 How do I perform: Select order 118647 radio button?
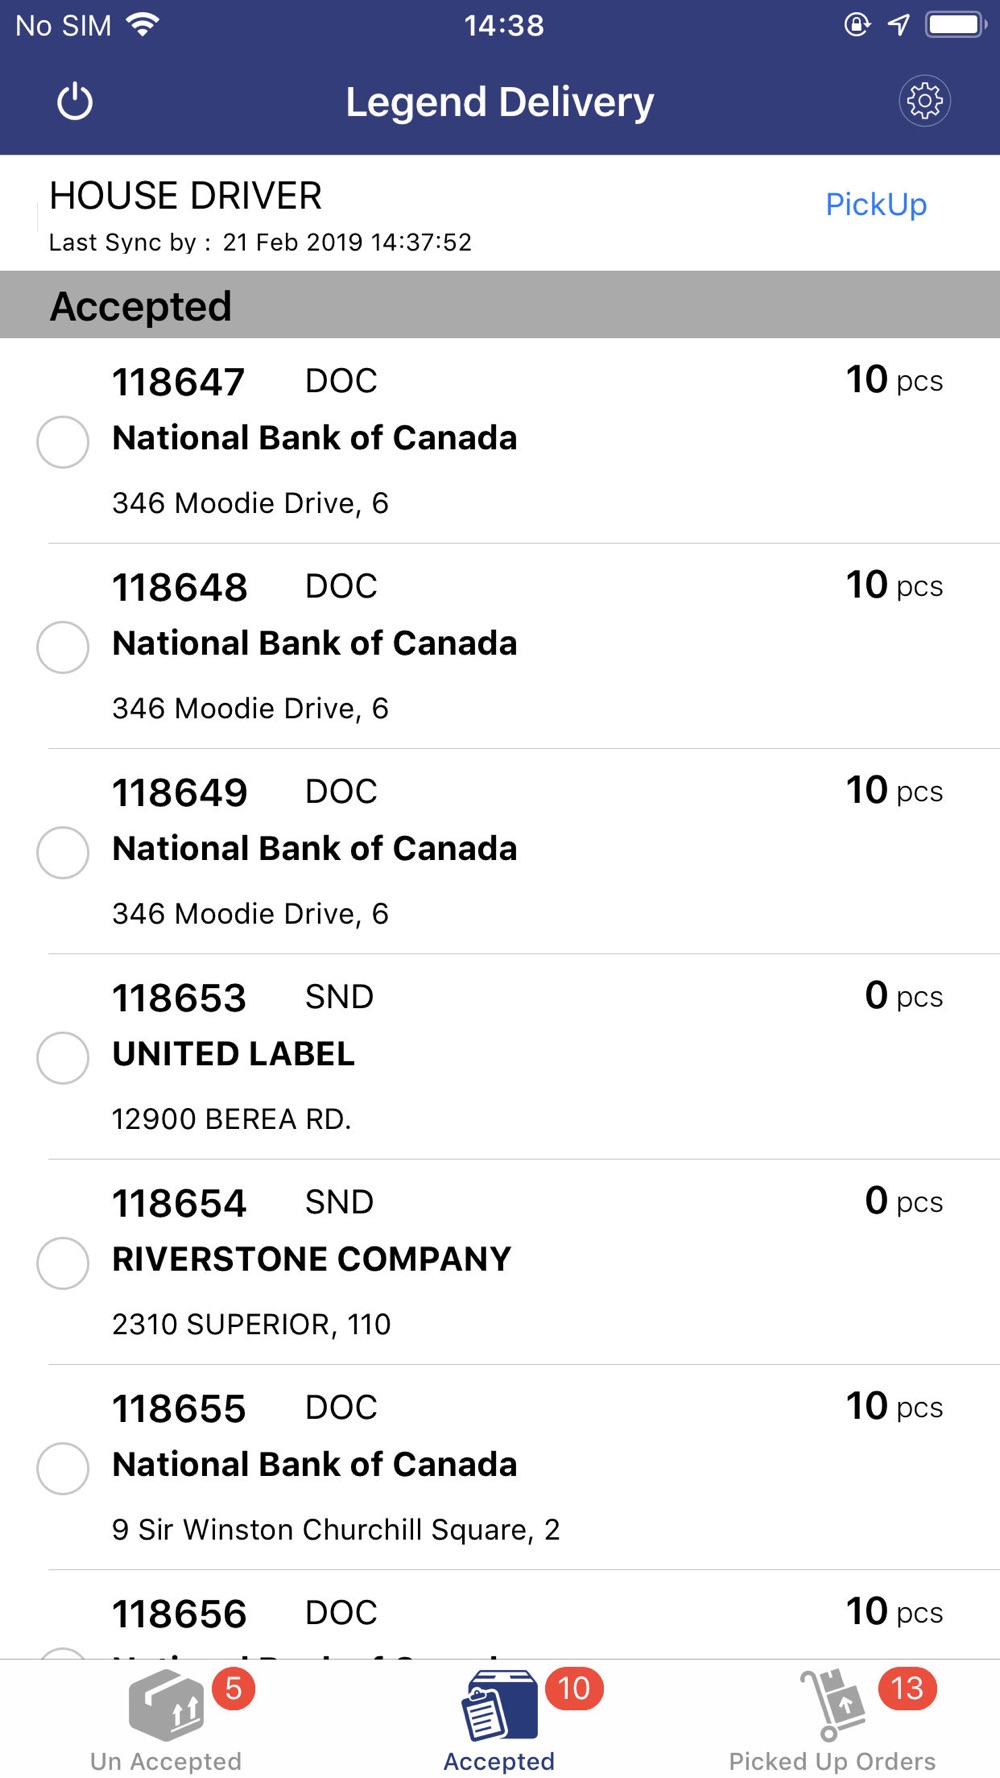tap(63, 442)
